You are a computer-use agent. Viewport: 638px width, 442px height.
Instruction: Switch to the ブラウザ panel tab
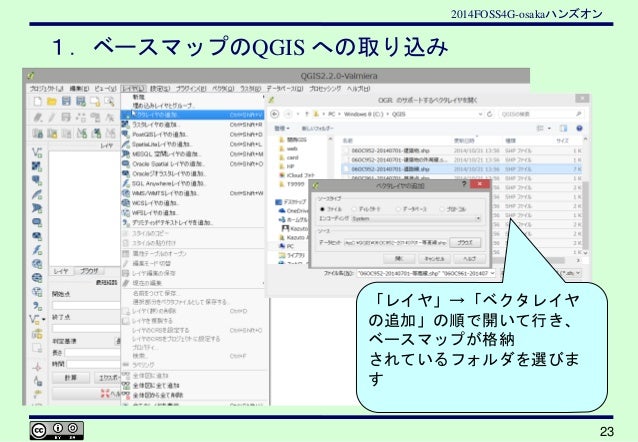click(89, 271)
